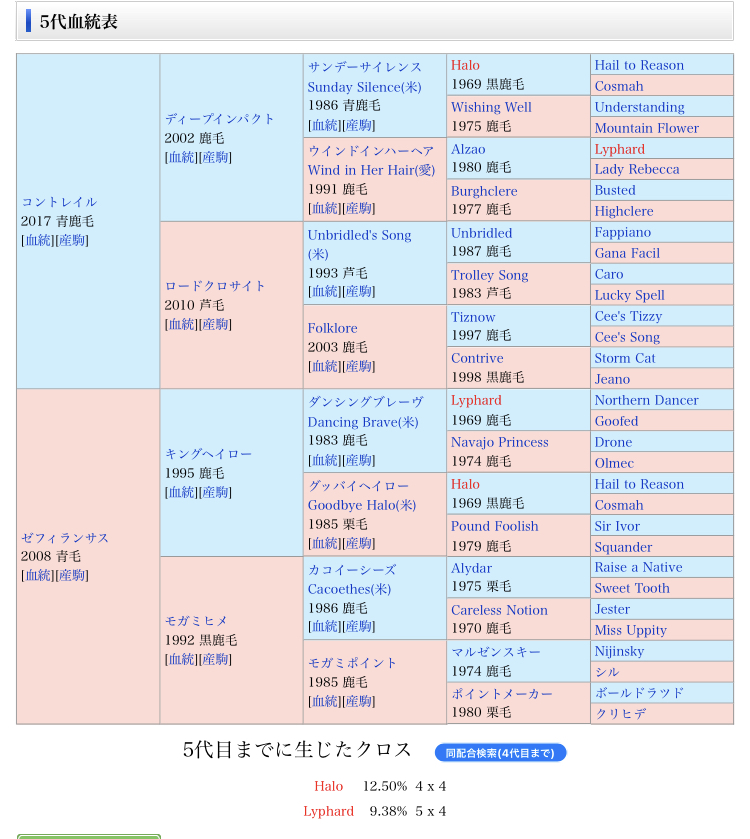
Task: Open 産駒 link under ロードクロサイト
Action: (x=216, y=324)
